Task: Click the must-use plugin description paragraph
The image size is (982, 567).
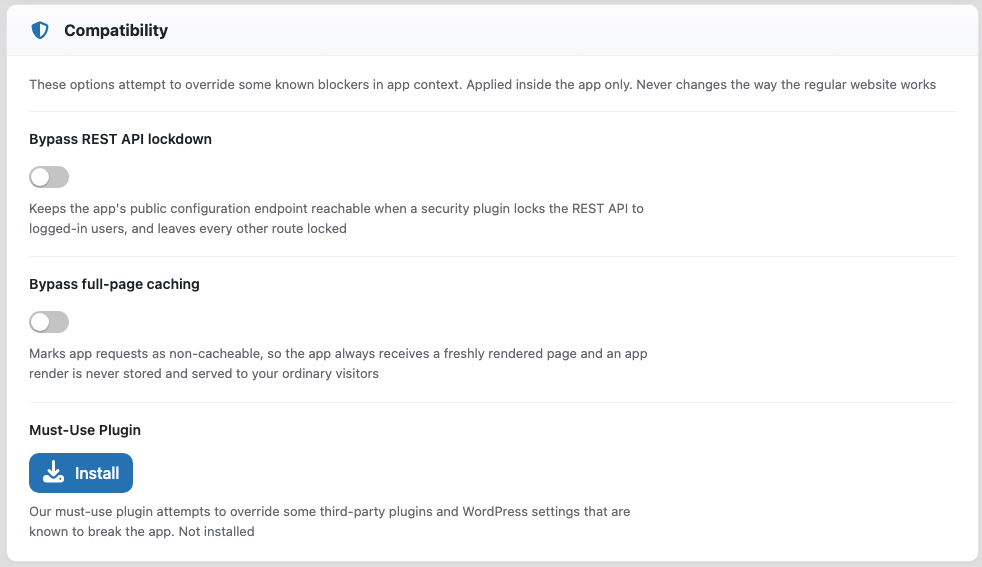Action: (x=329, y=521)
